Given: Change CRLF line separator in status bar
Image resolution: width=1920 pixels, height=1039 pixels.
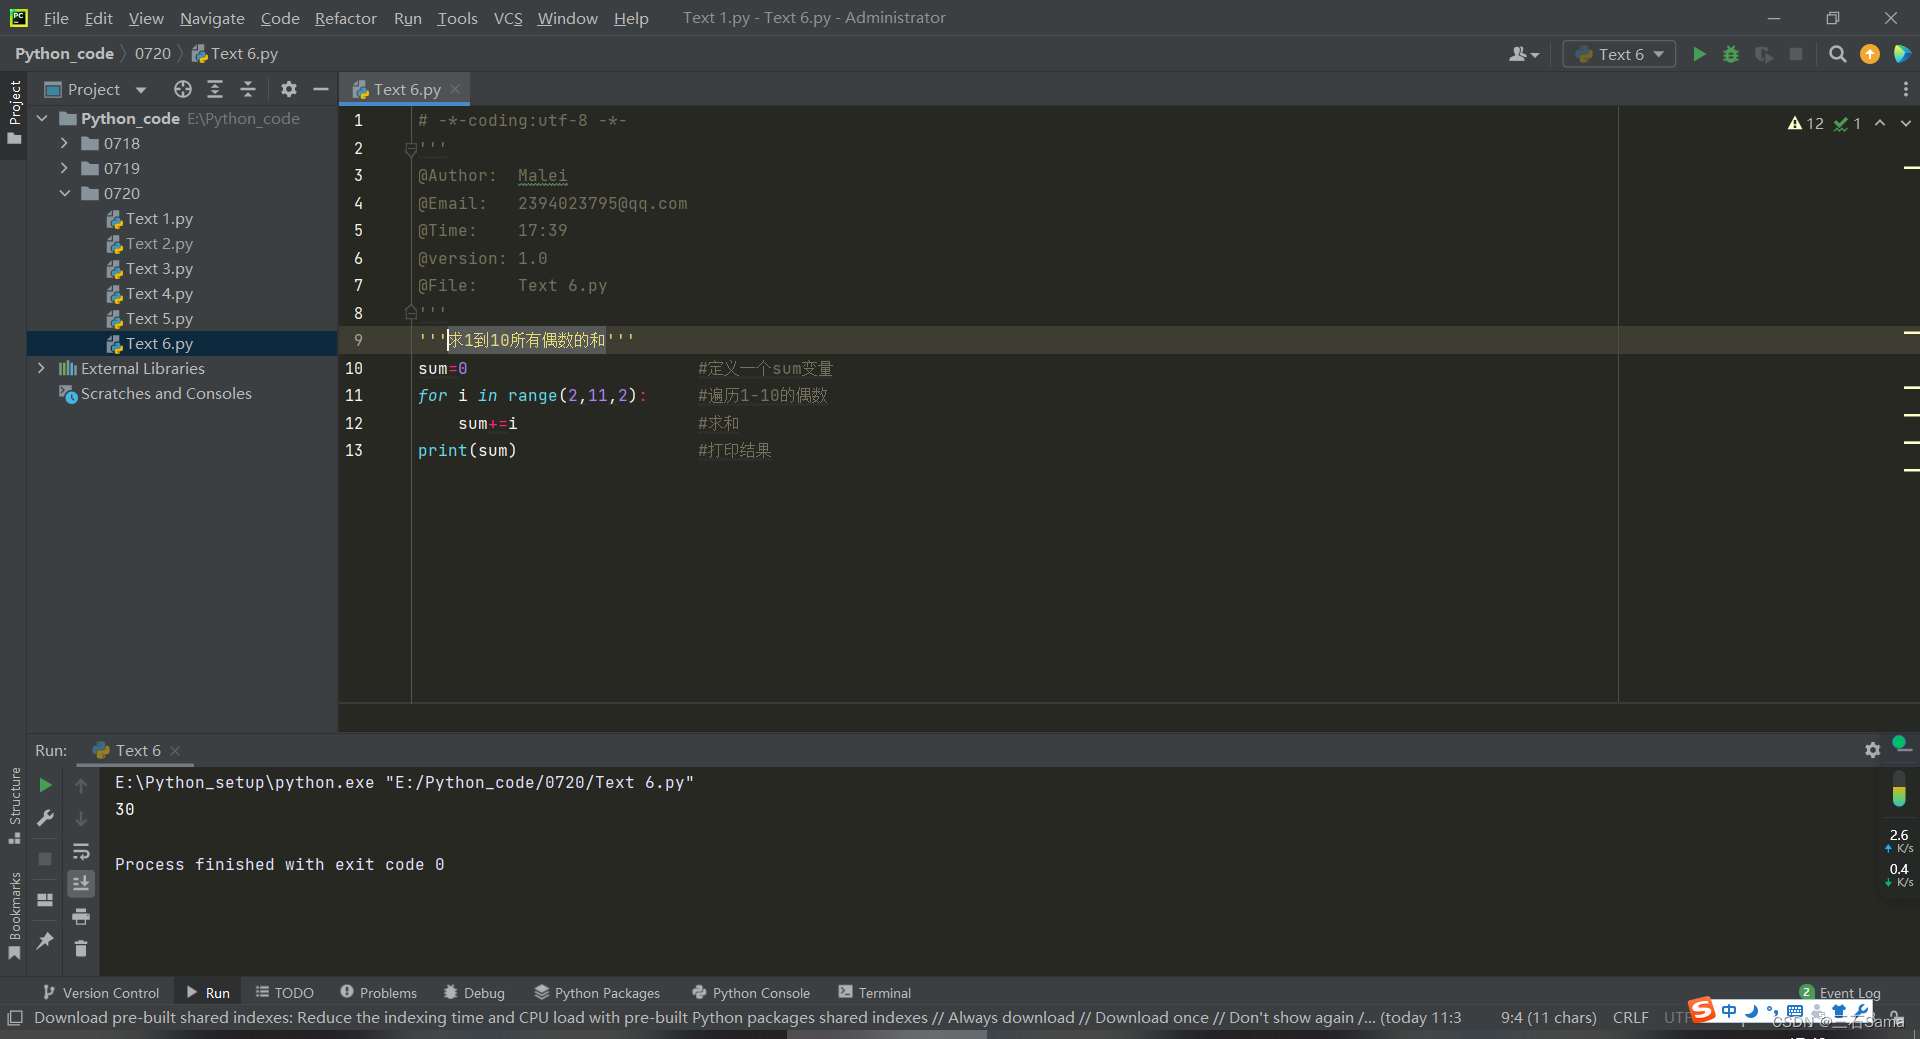Looking at the screenshot, I should click(x=1630, y=1017).
